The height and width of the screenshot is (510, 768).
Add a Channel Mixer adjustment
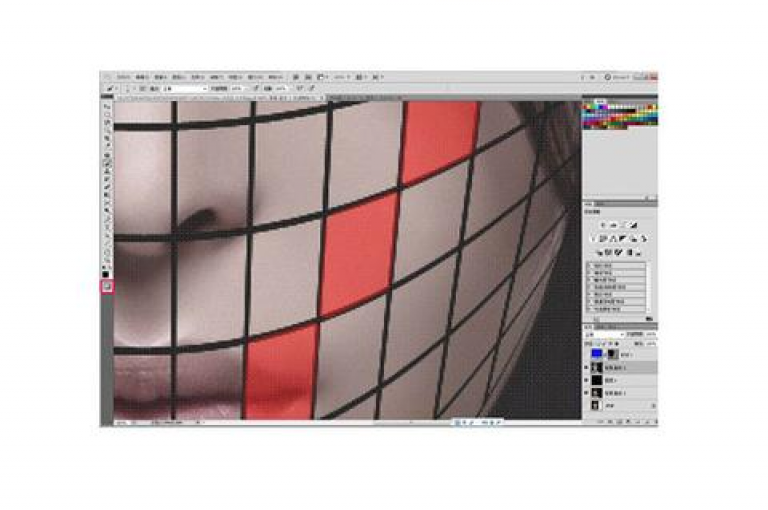point(644,238)
